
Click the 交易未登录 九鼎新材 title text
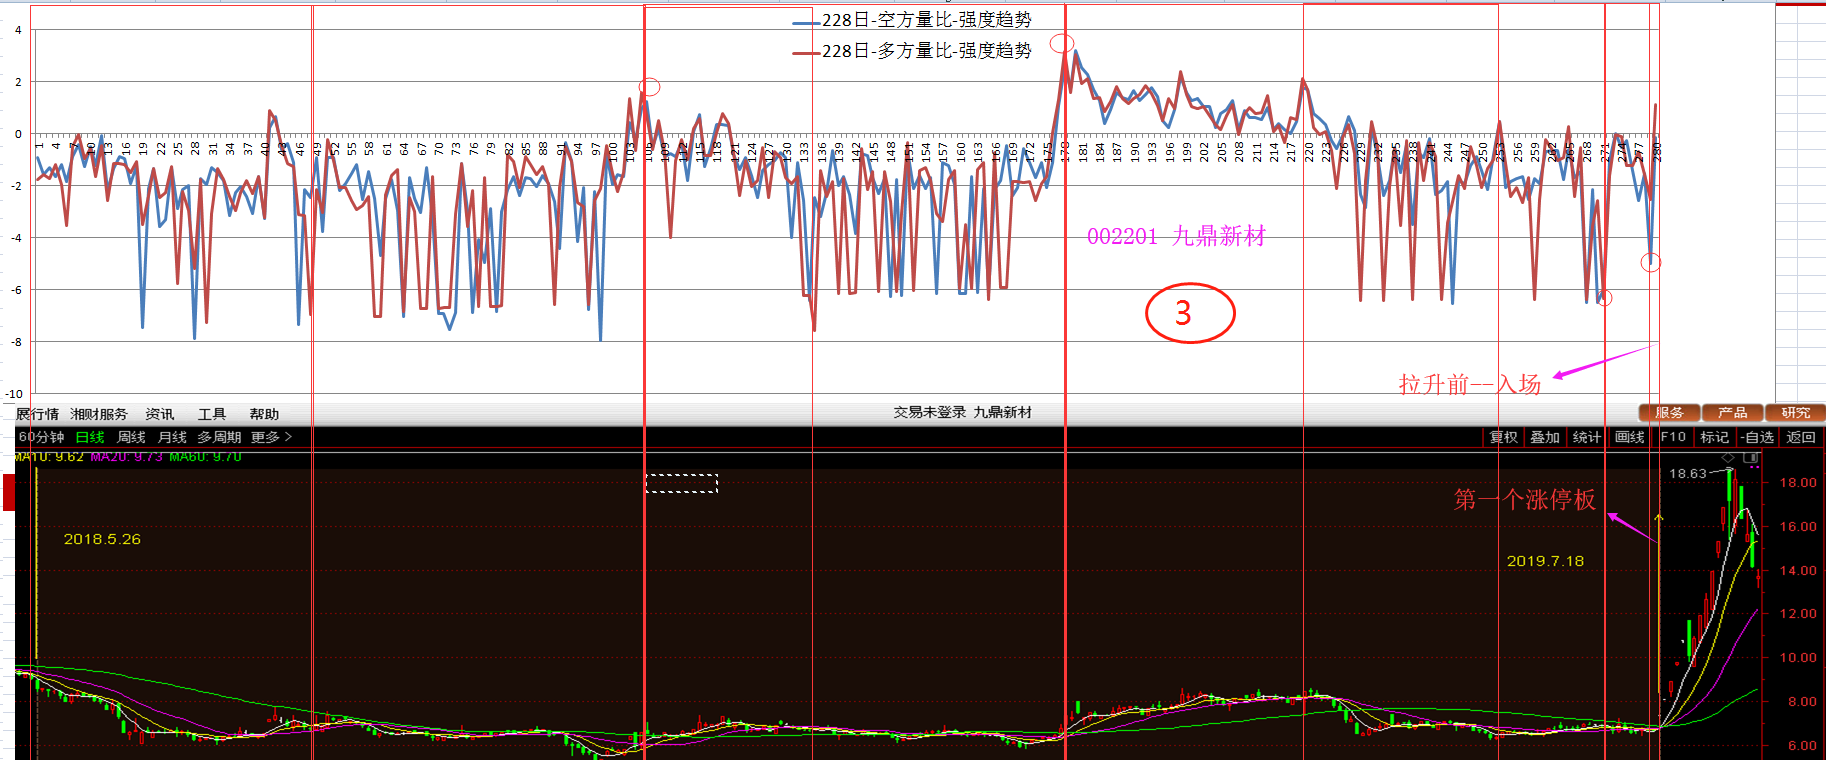tap(962, 412)
